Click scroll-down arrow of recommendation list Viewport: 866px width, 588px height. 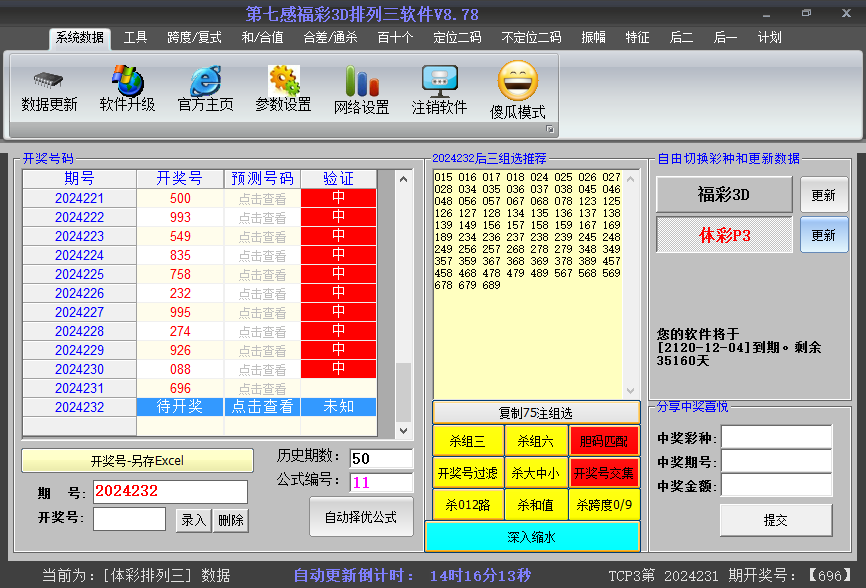pos(631,391)
